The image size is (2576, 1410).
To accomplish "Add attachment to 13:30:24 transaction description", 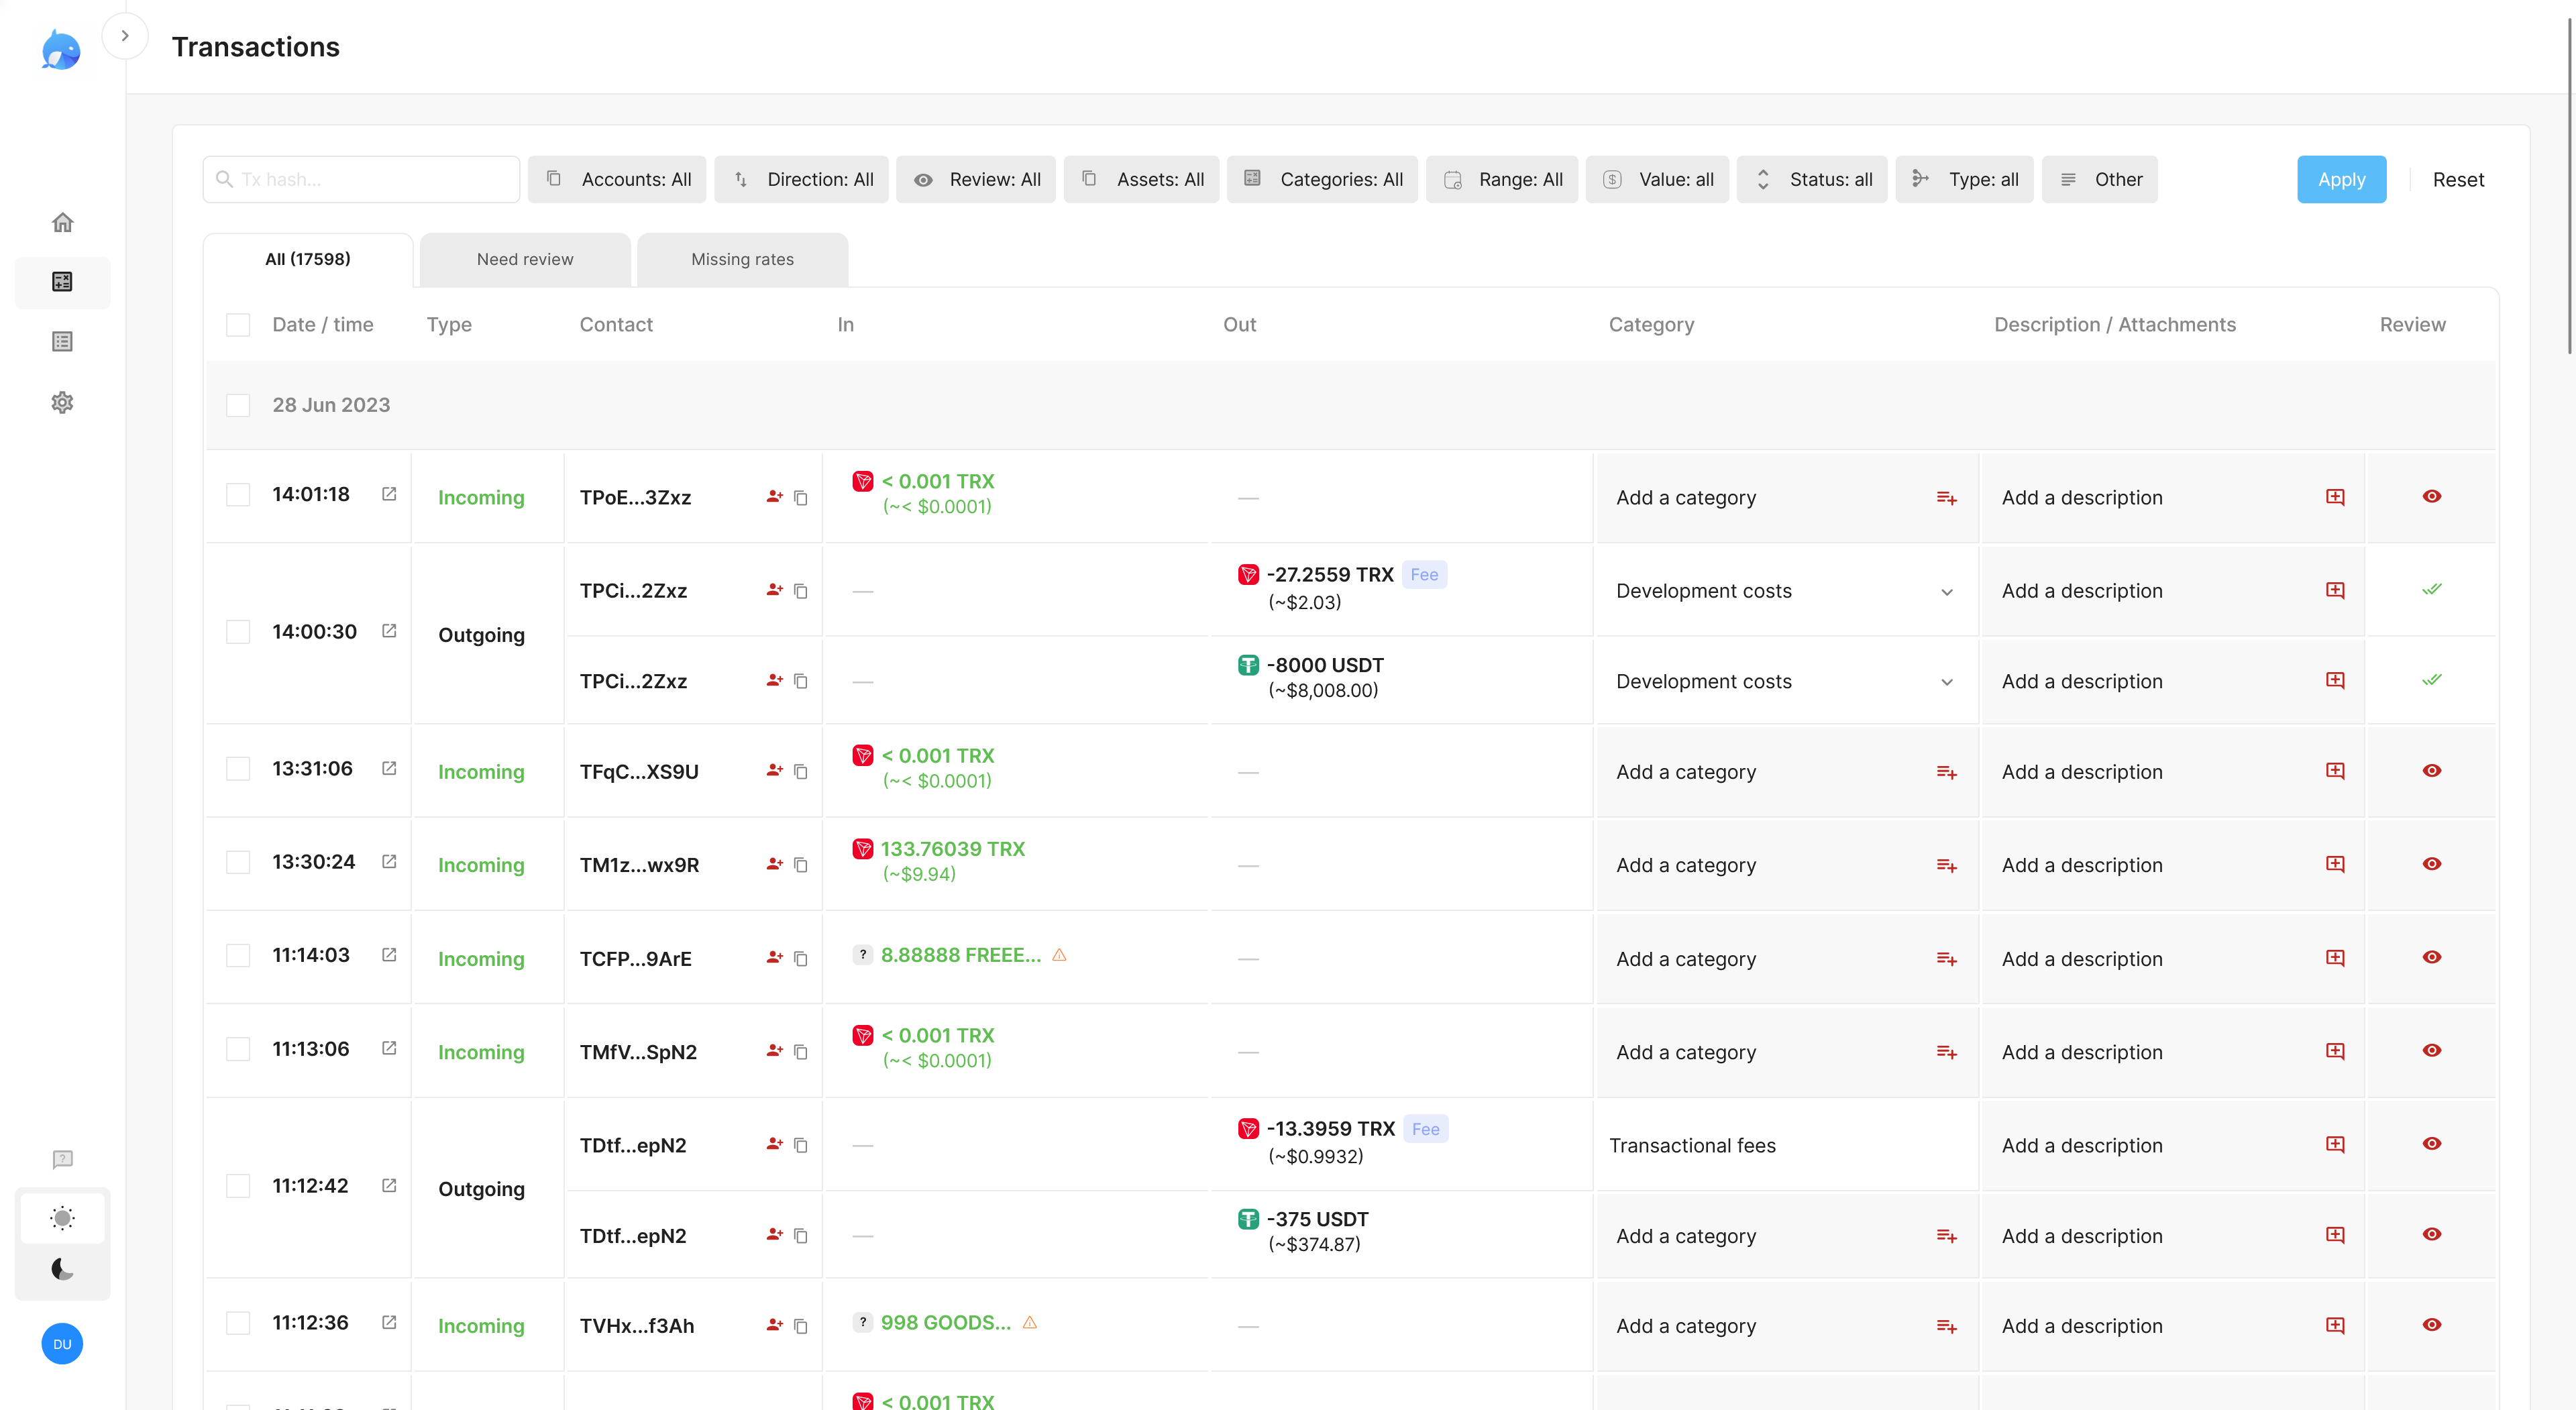I will (x=2335, y=864).
